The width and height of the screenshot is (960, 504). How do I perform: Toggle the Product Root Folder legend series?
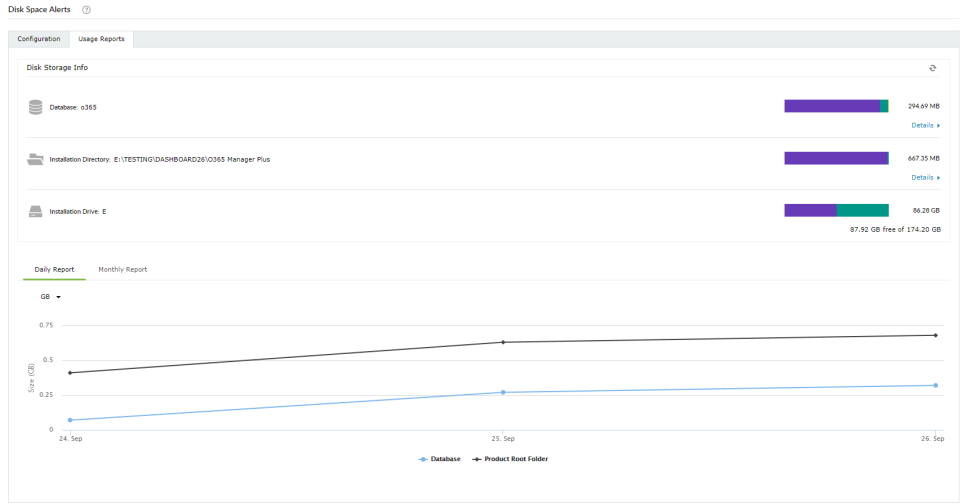510,459
